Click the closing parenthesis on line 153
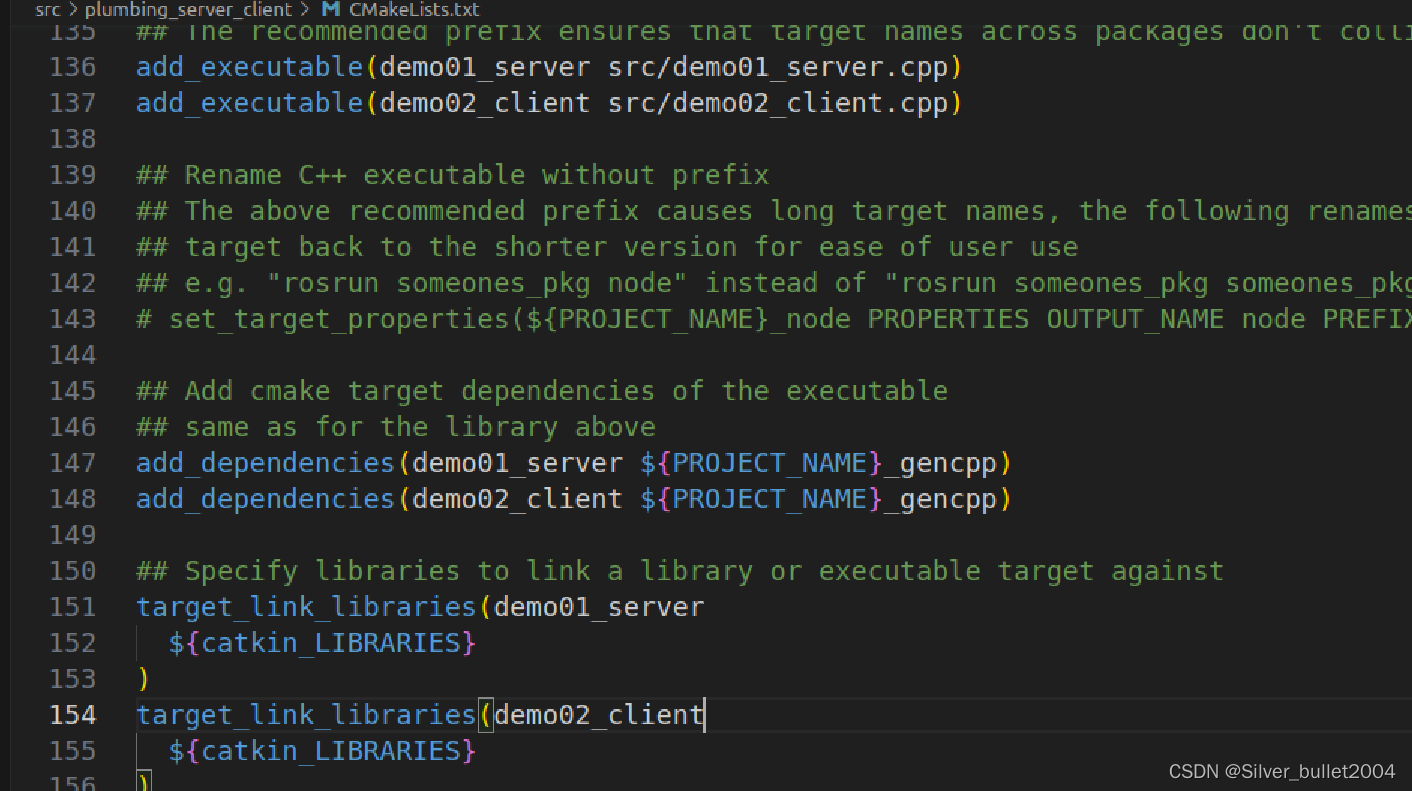Viewport: 1412px width, 791px height. point(143,679)
